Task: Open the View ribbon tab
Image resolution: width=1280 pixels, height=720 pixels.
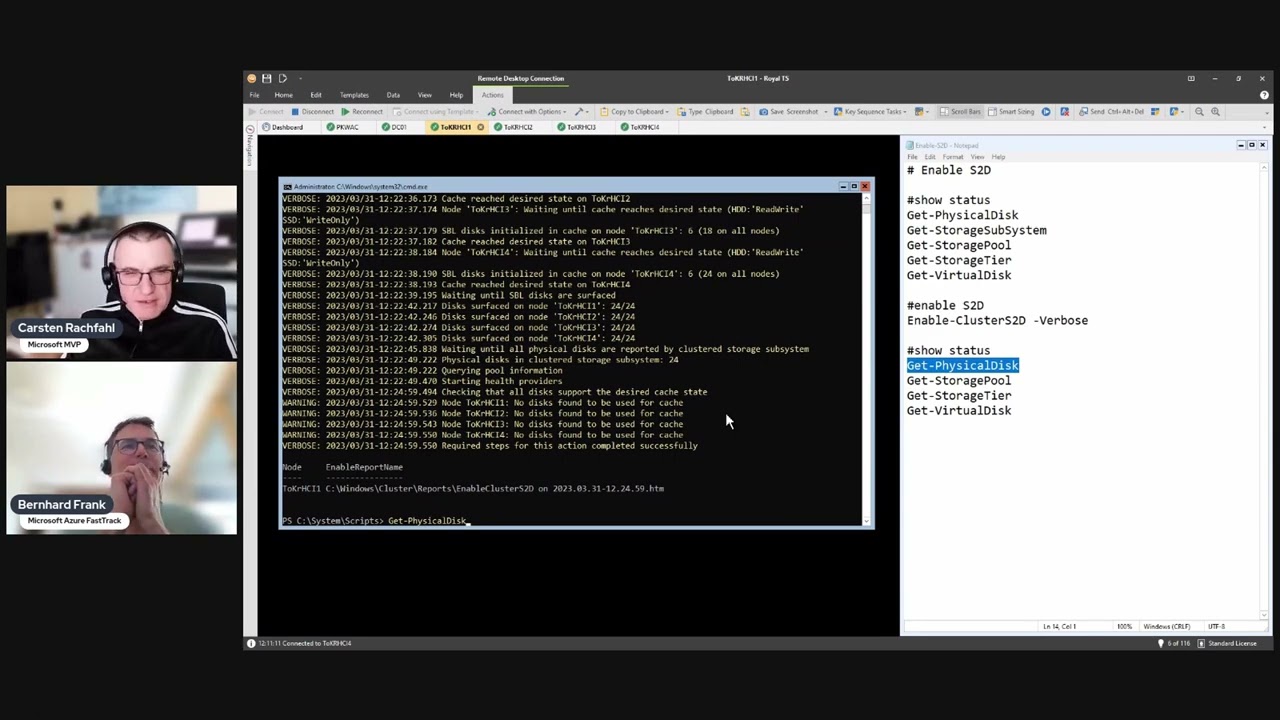Action: (x=425, y=95)
